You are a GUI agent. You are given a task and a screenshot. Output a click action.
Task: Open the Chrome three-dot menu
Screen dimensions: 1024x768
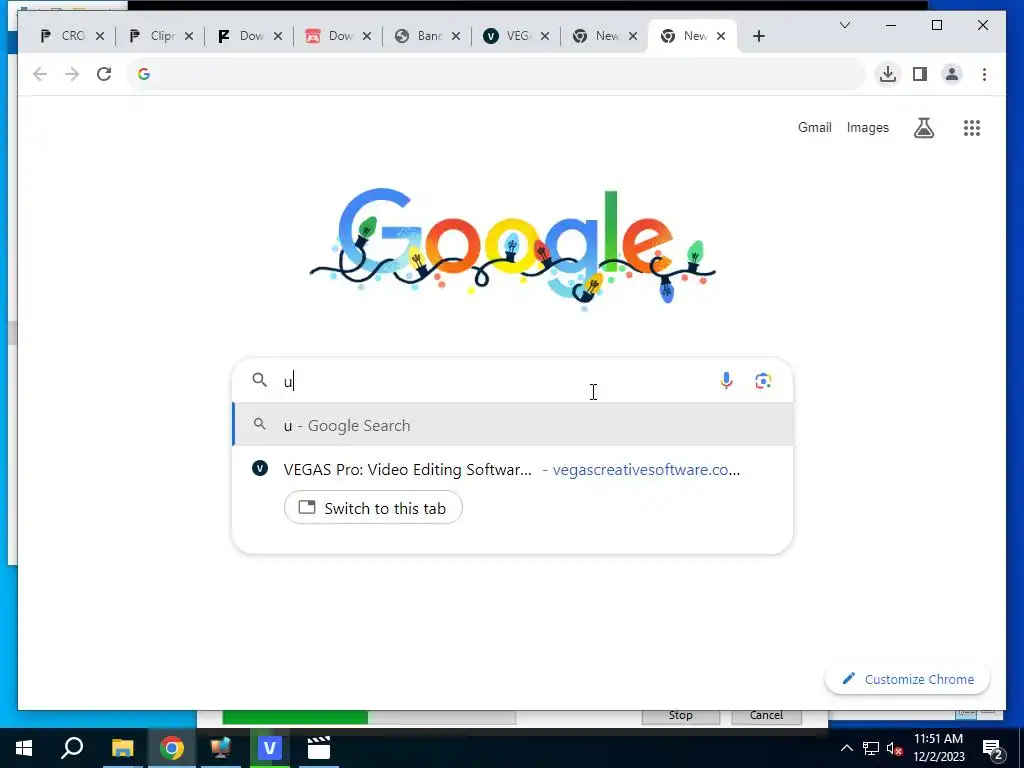(x=984, y=74)
